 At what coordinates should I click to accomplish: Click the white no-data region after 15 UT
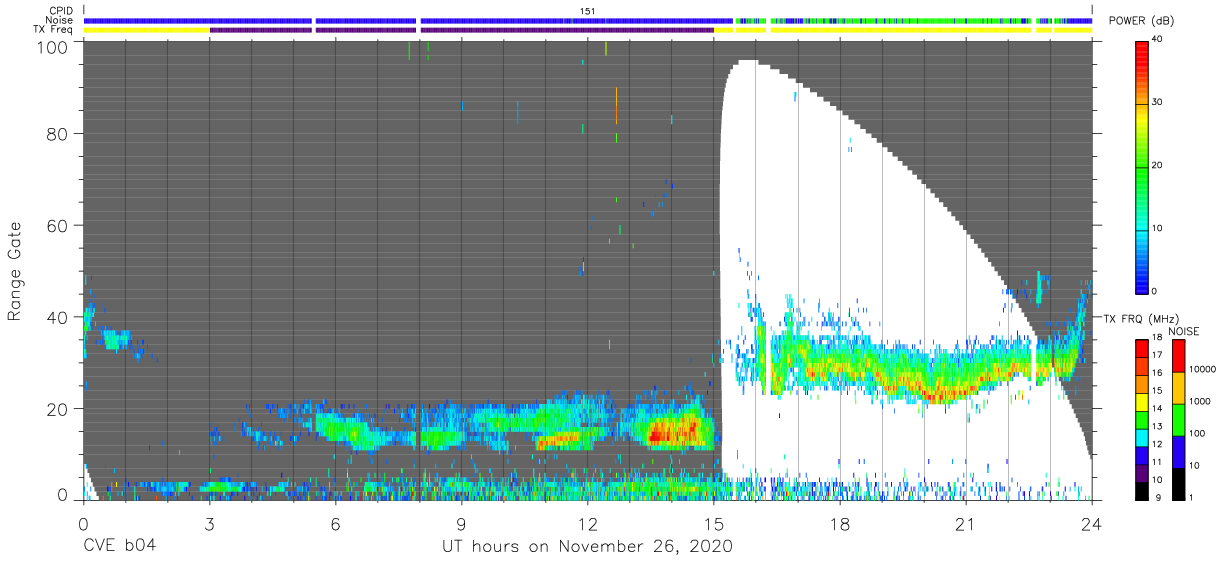coord(850,230)
